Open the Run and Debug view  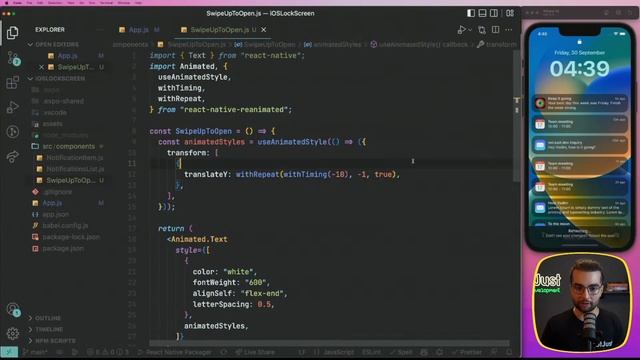pyautogui.click(x=13, y=107)
